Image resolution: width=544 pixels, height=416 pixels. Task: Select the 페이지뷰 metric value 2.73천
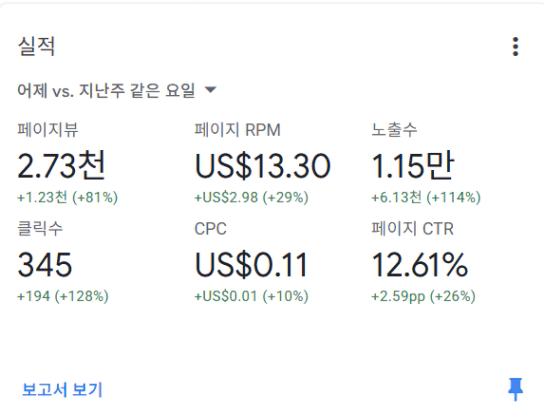coord(61,165)
